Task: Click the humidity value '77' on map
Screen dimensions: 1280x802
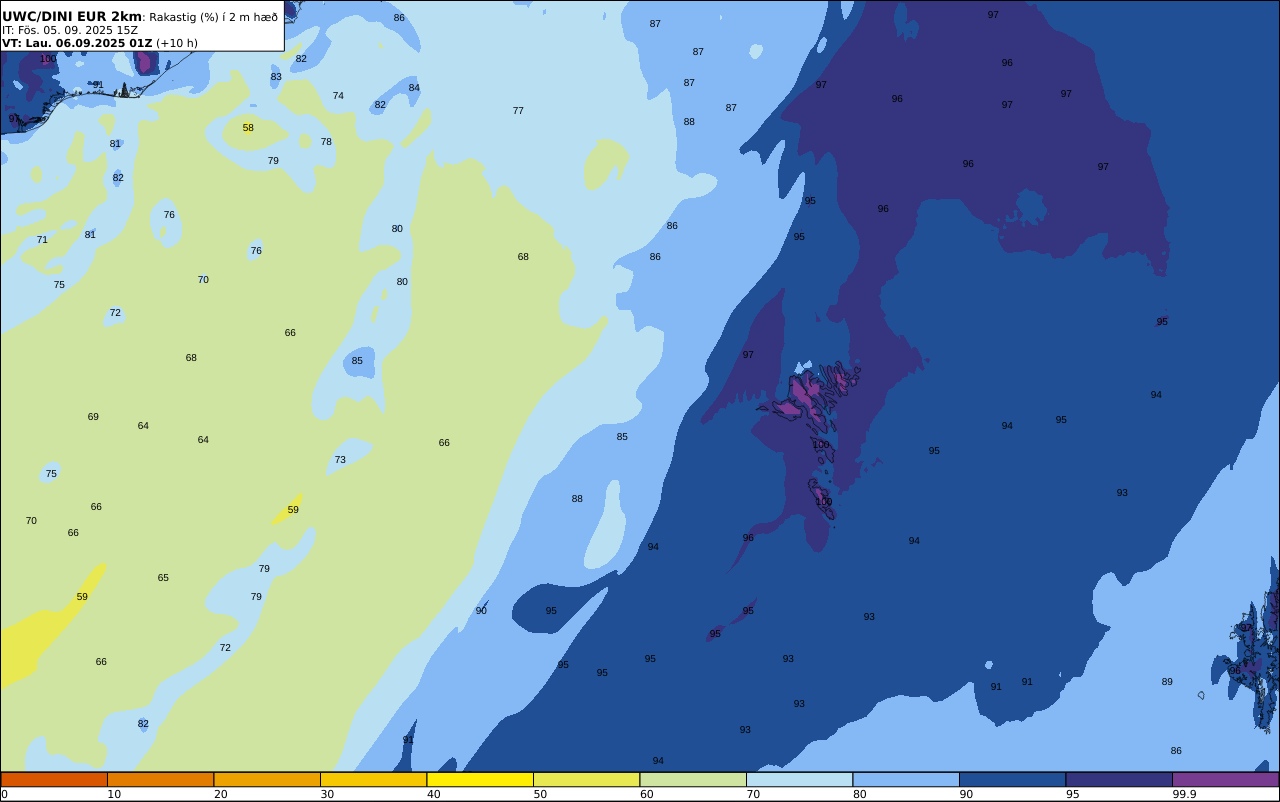Action: [x=518, y=111]
